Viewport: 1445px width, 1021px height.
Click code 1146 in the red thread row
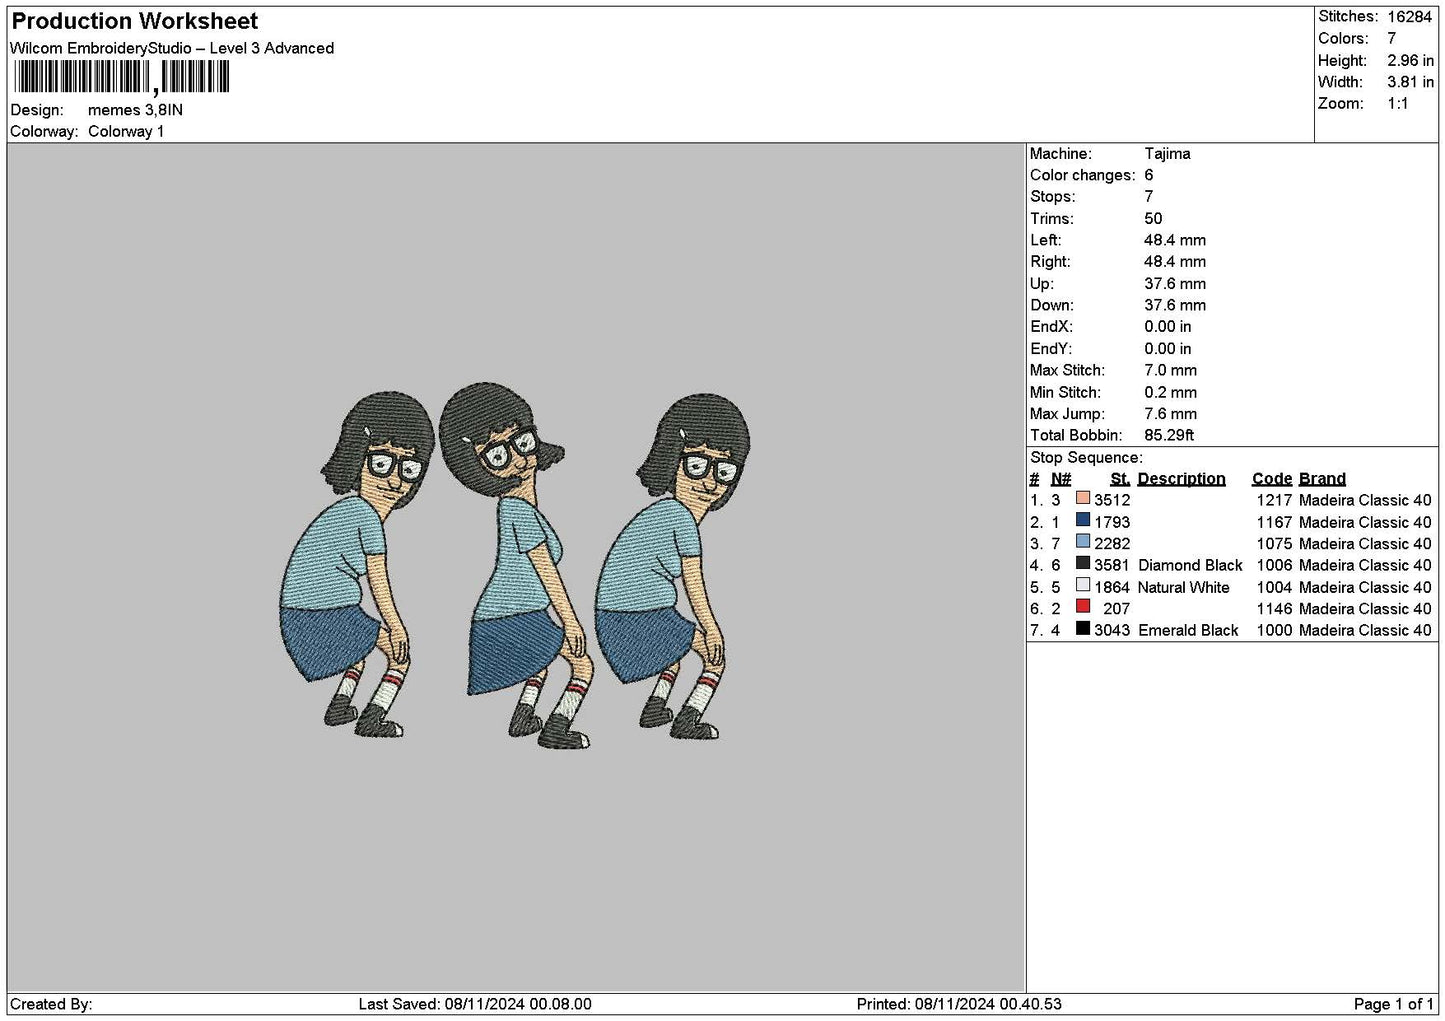(x=1274, y=609)
